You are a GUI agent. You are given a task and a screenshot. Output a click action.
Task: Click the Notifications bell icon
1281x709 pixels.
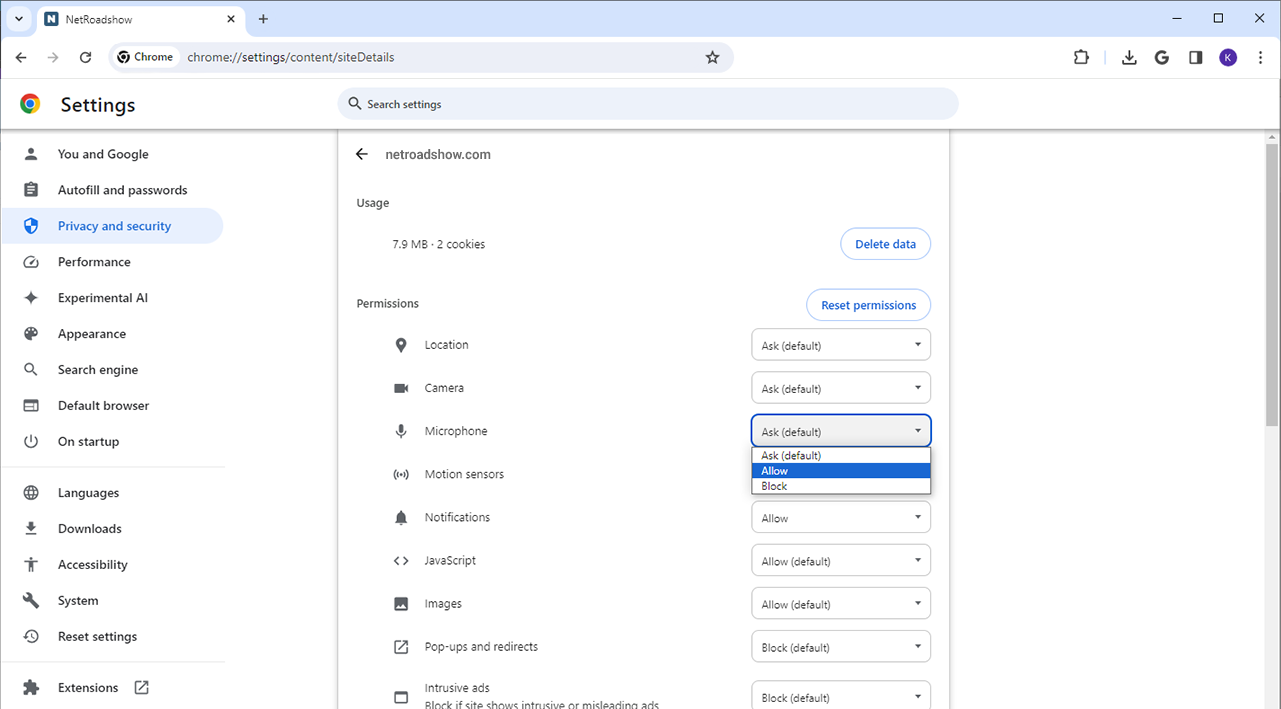coord(401,516)
